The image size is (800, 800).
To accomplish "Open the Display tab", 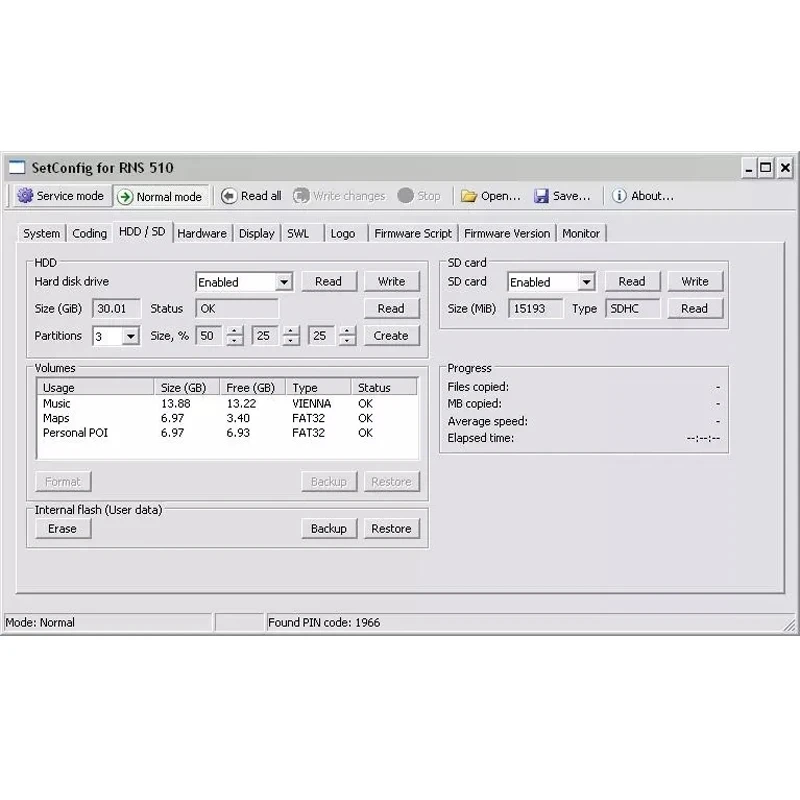I will pos(257,234).
